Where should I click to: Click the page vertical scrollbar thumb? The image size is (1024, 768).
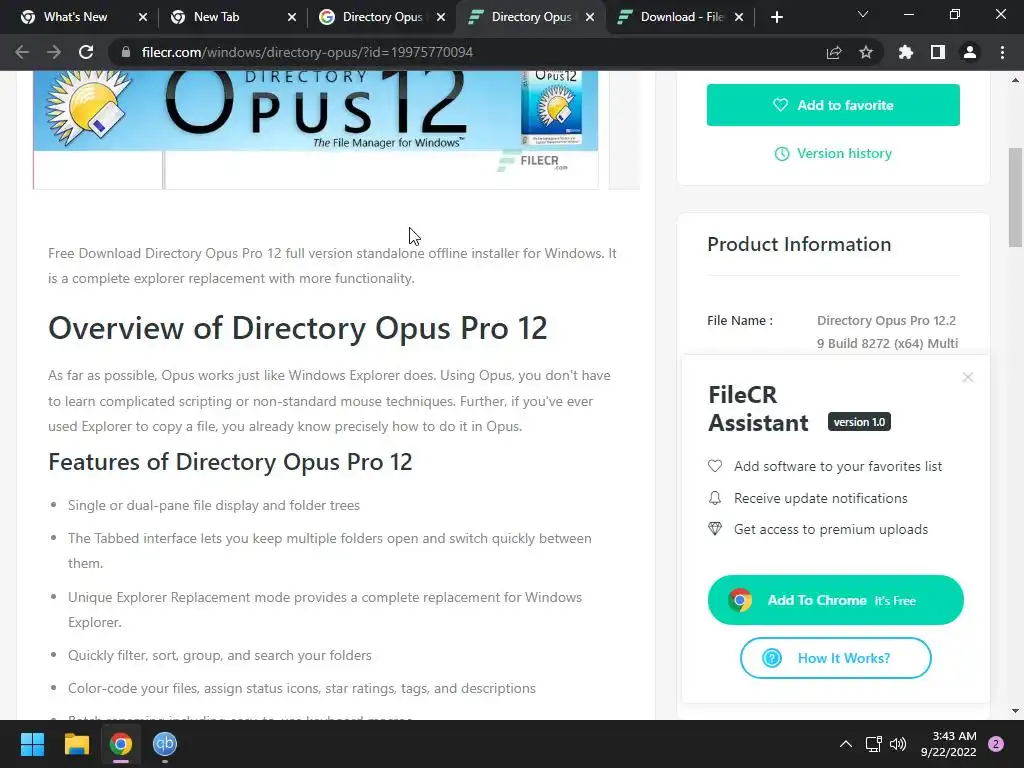pyautogui.click(x=1015, y=197)
